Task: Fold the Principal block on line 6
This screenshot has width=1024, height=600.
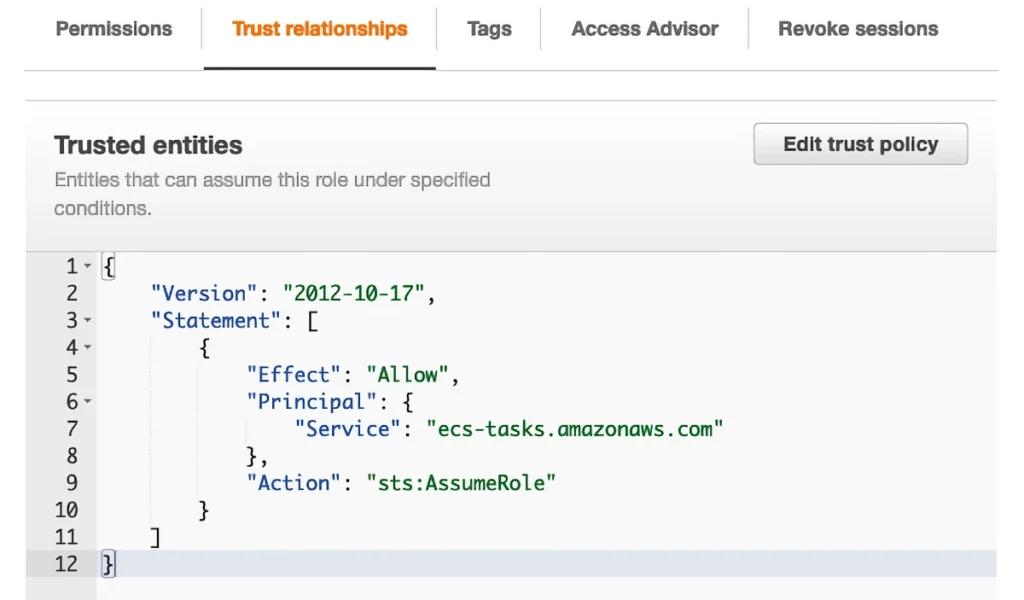Action: click(x=88, y=402)
